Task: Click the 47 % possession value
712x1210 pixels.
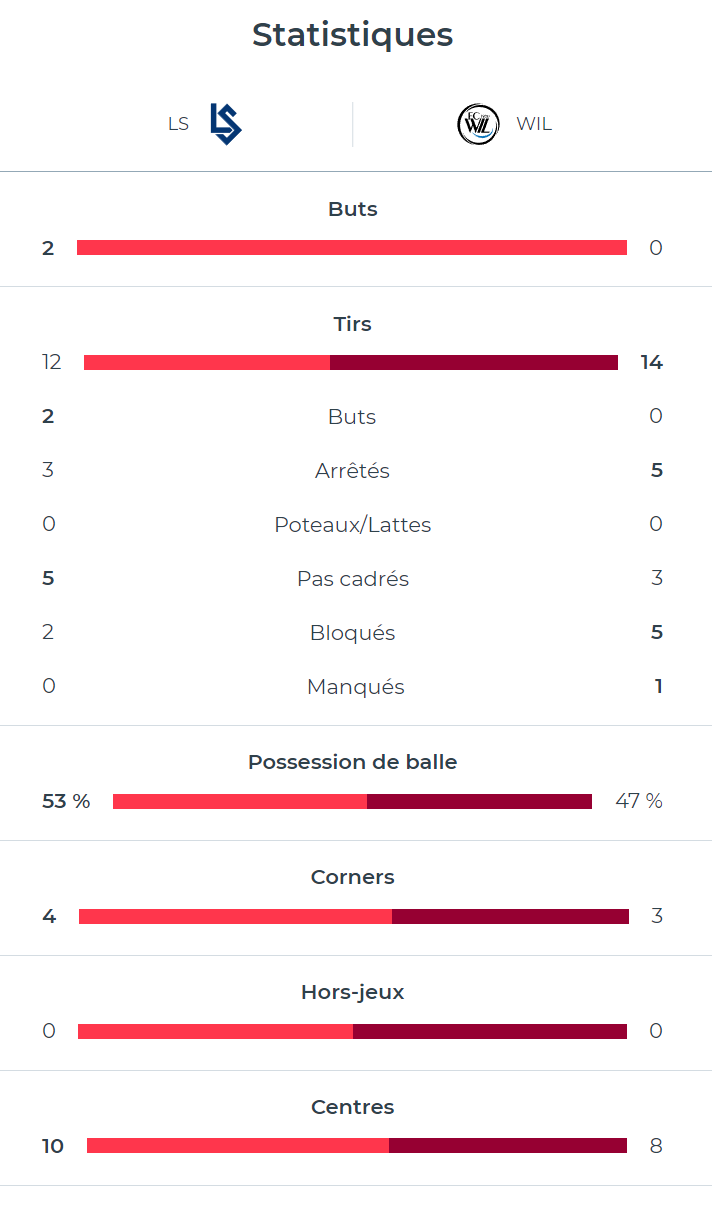Action: (x=639, y=801)
